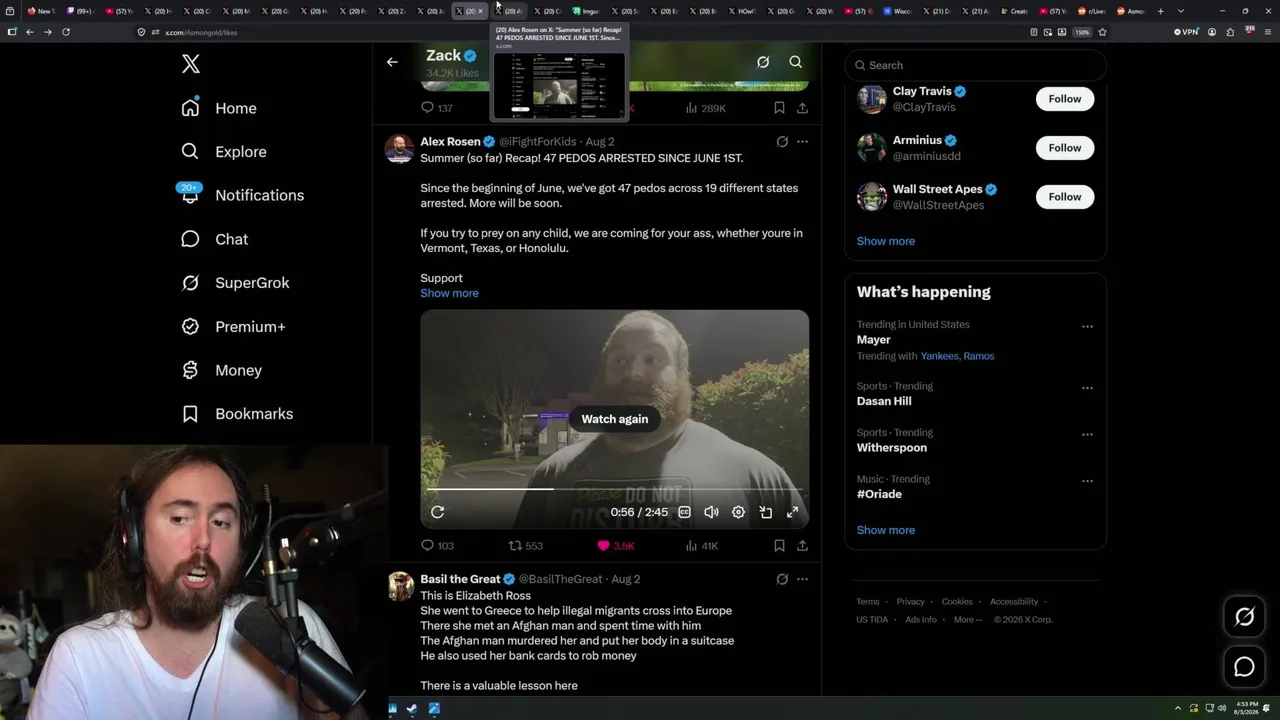Open picture-in-picture for the video
1280x720 pixels.
(x=766, y=512)
